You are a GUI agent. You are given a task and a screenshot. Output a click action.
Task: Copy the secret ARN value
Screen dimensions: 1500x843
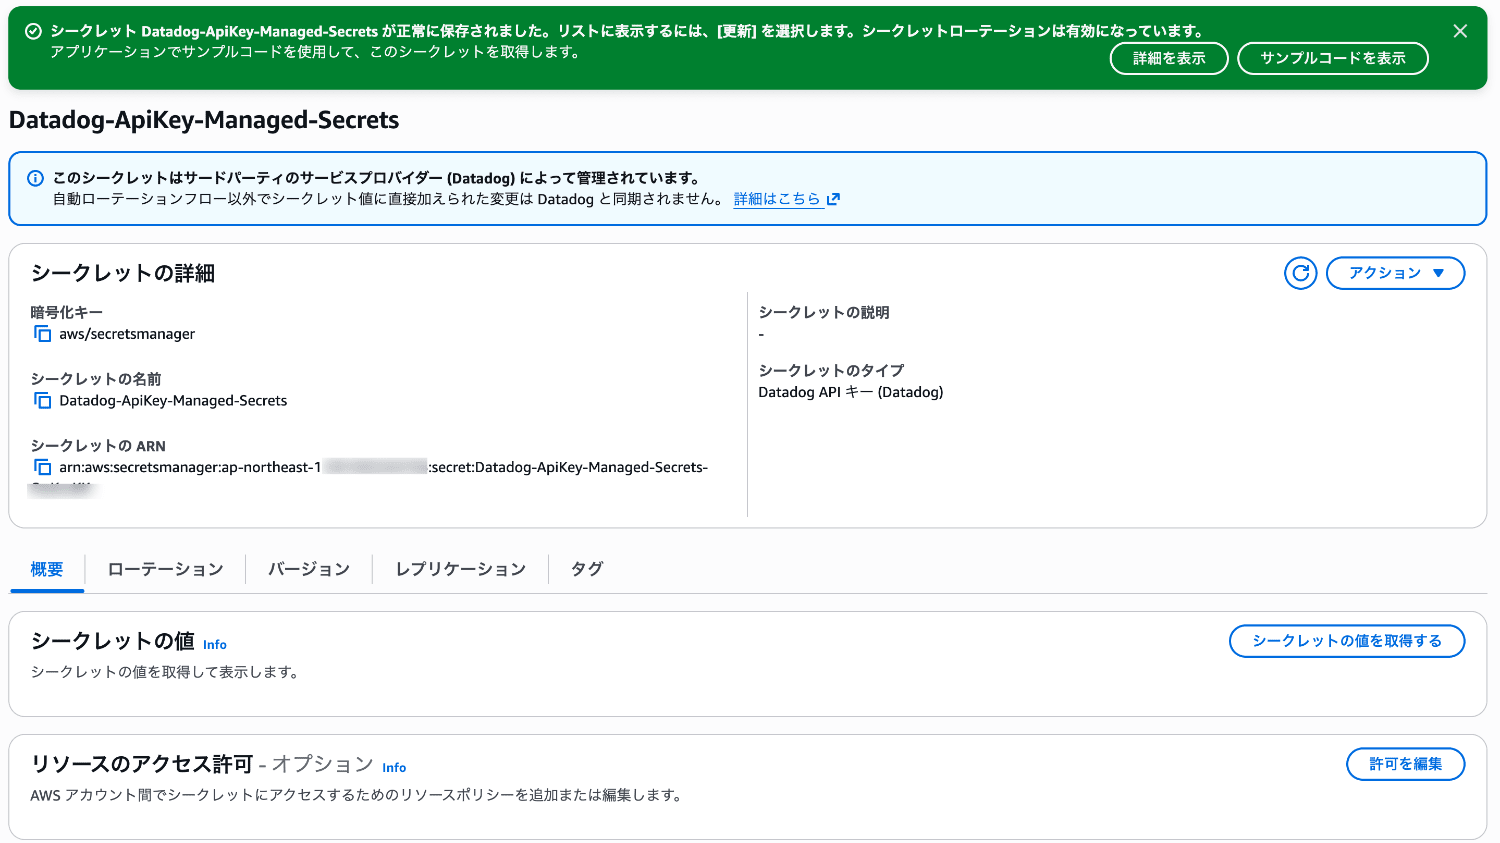(42, 467)
